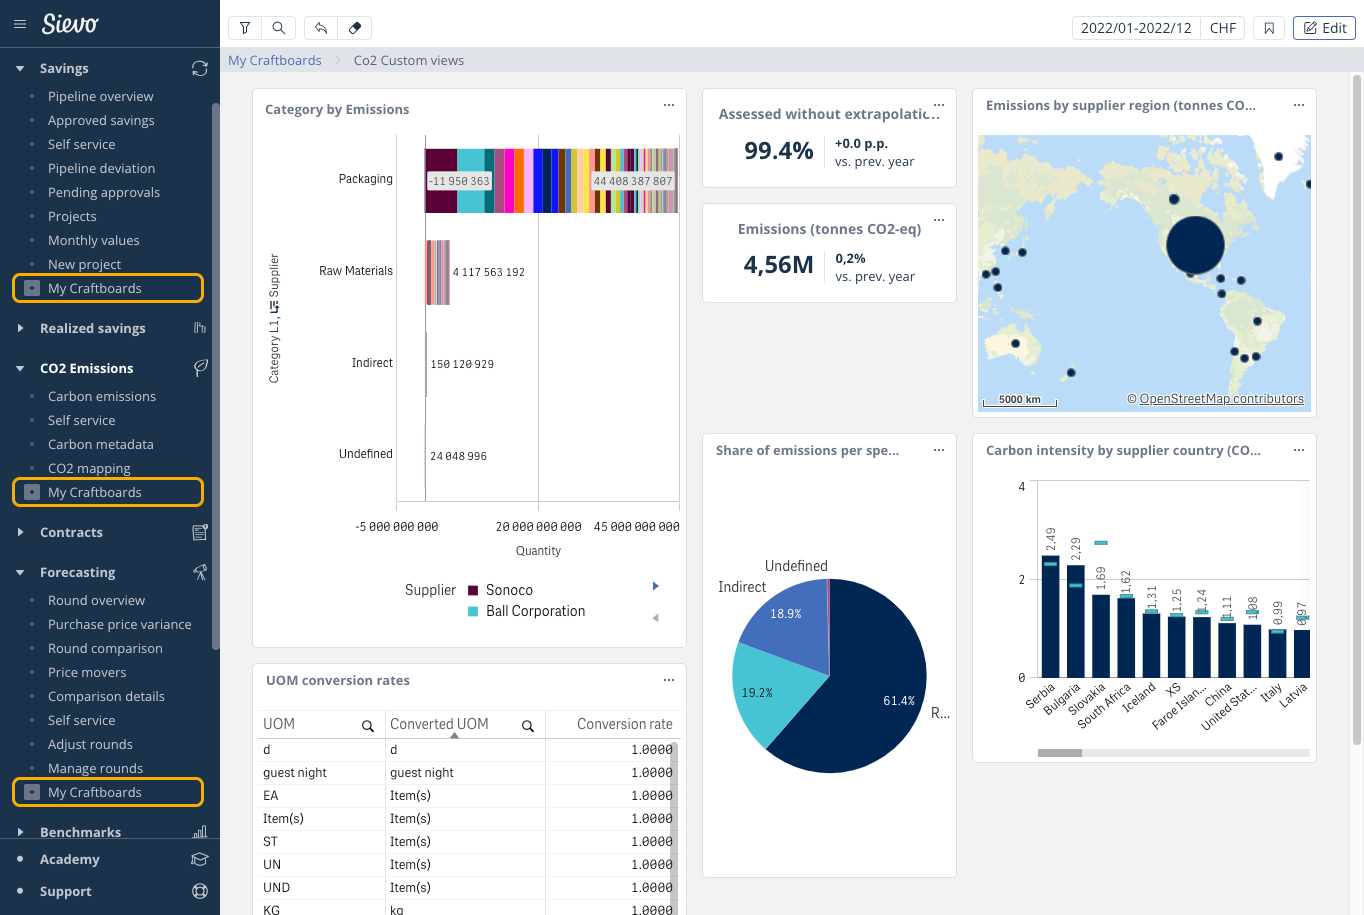Click the search magnifier in top toolbar
The height and width of the screenshot is (915, 1364).
pyautogui.click(x=279, y=28)
